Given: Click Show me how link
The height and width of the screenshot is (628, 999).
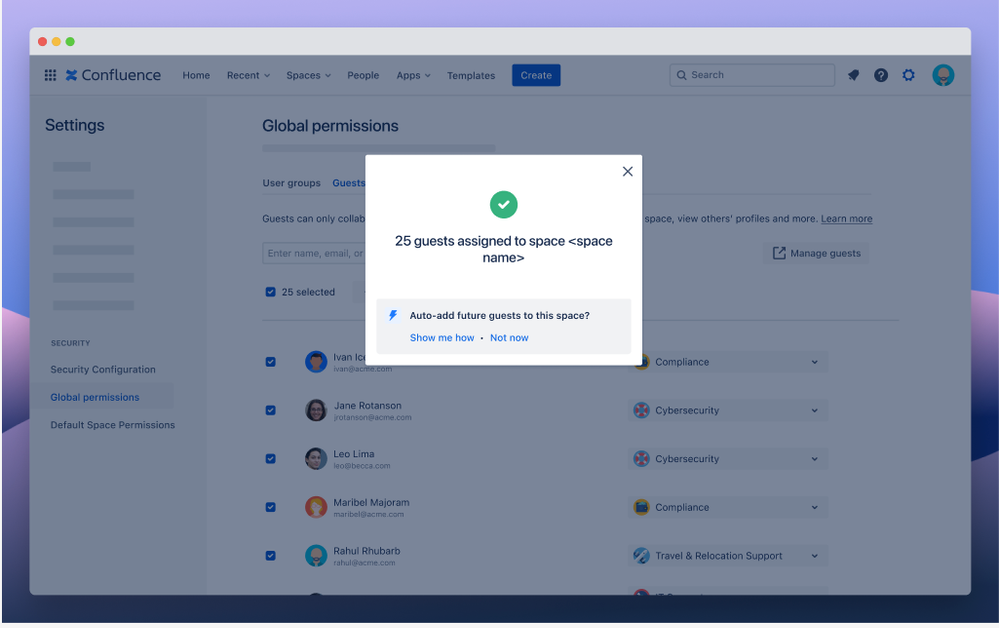Looking at the screenshot, I should (x=442, y=338).
